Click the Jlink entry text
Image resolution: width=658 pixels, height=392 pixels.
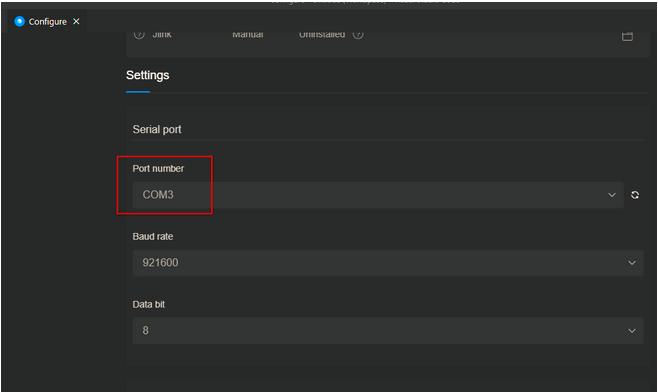(162, 34)
